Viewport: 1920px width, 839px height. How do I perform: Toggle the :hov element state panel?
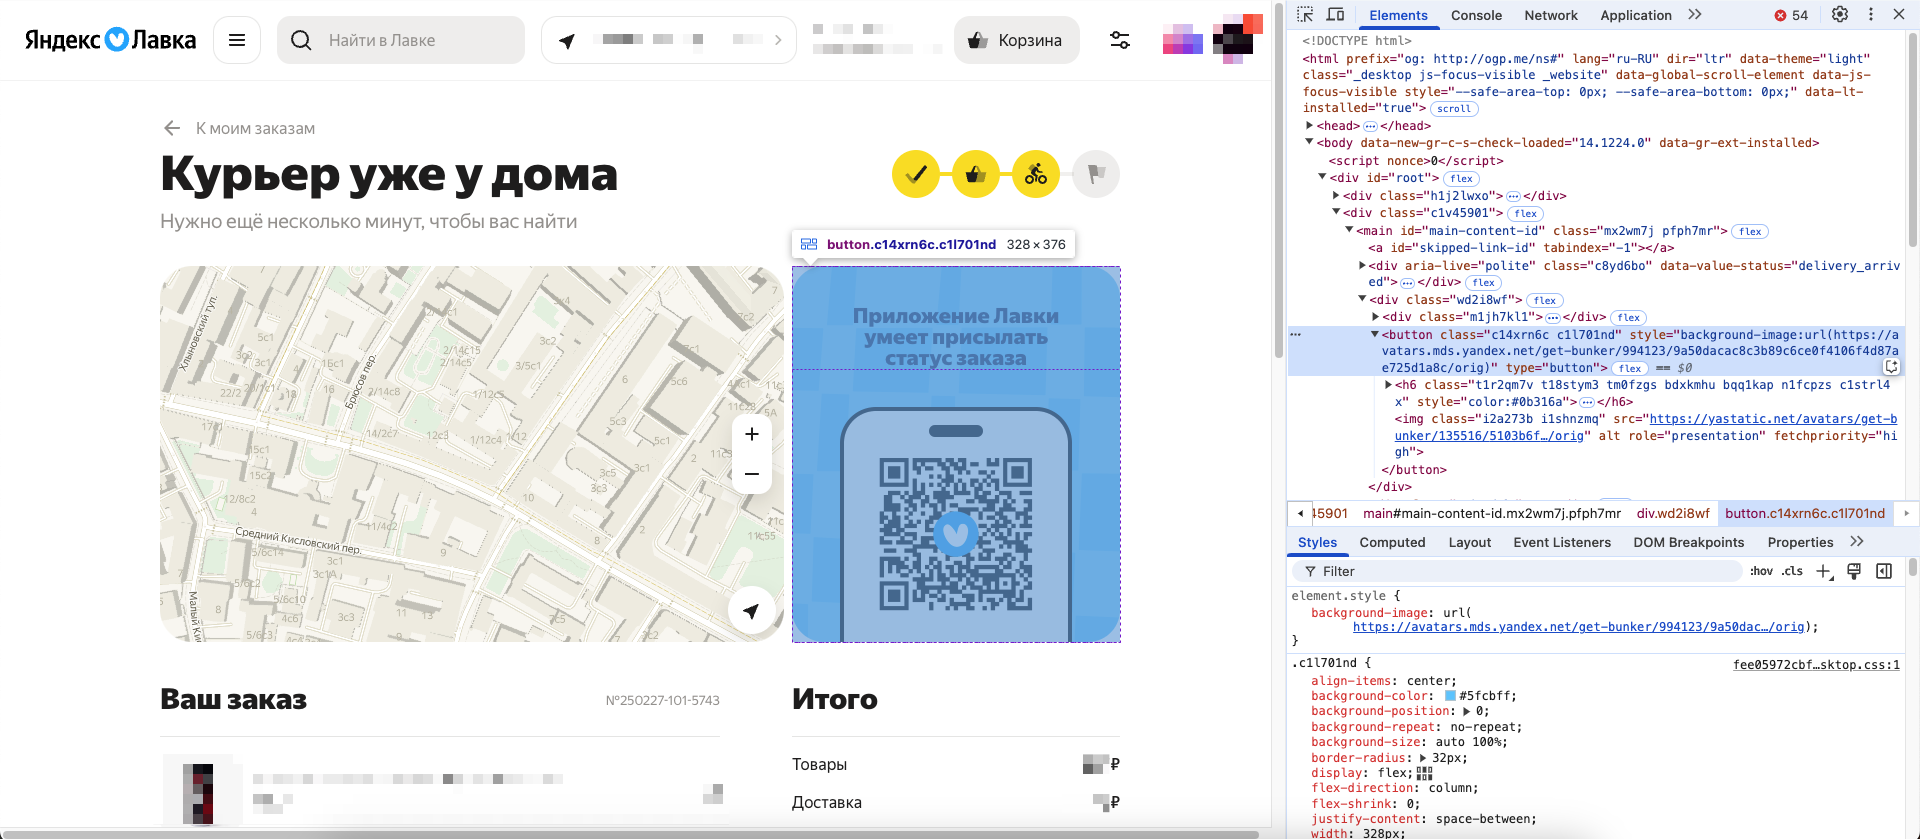point(1761,571)
